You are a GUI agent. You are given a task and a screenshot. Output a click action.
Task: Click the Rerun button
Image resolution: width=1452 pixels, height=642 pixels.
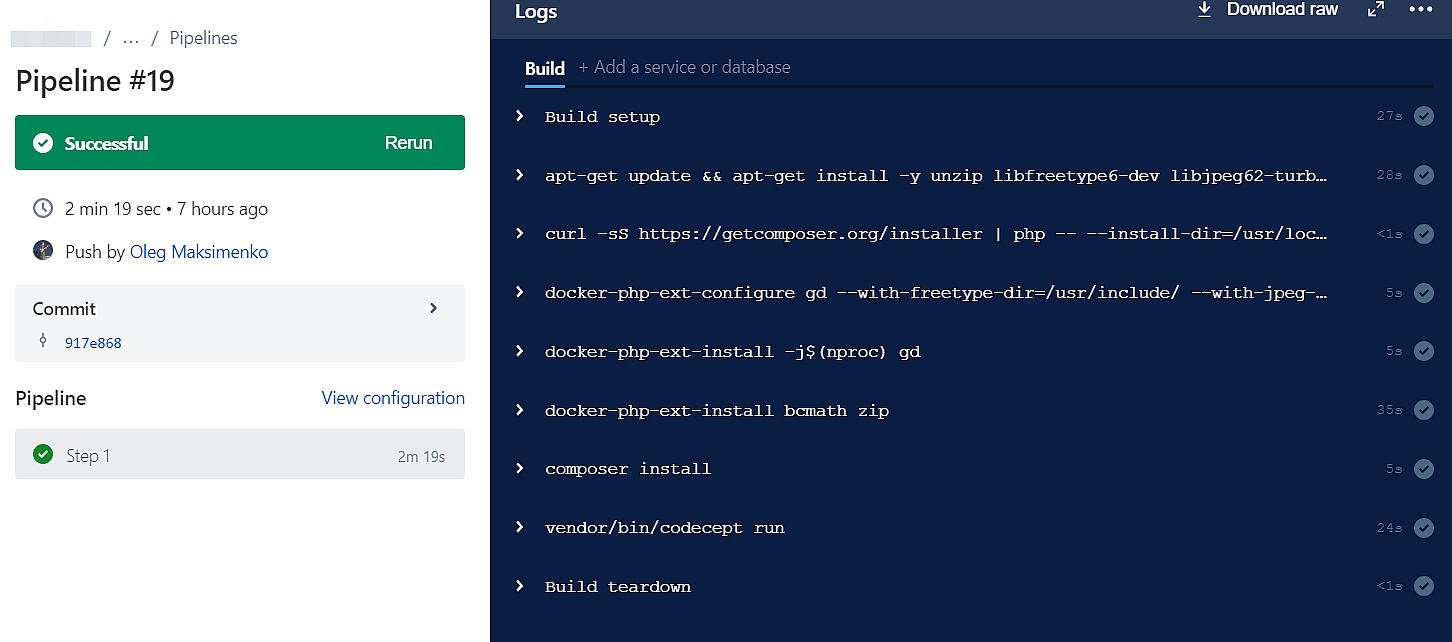coord(408,142)
